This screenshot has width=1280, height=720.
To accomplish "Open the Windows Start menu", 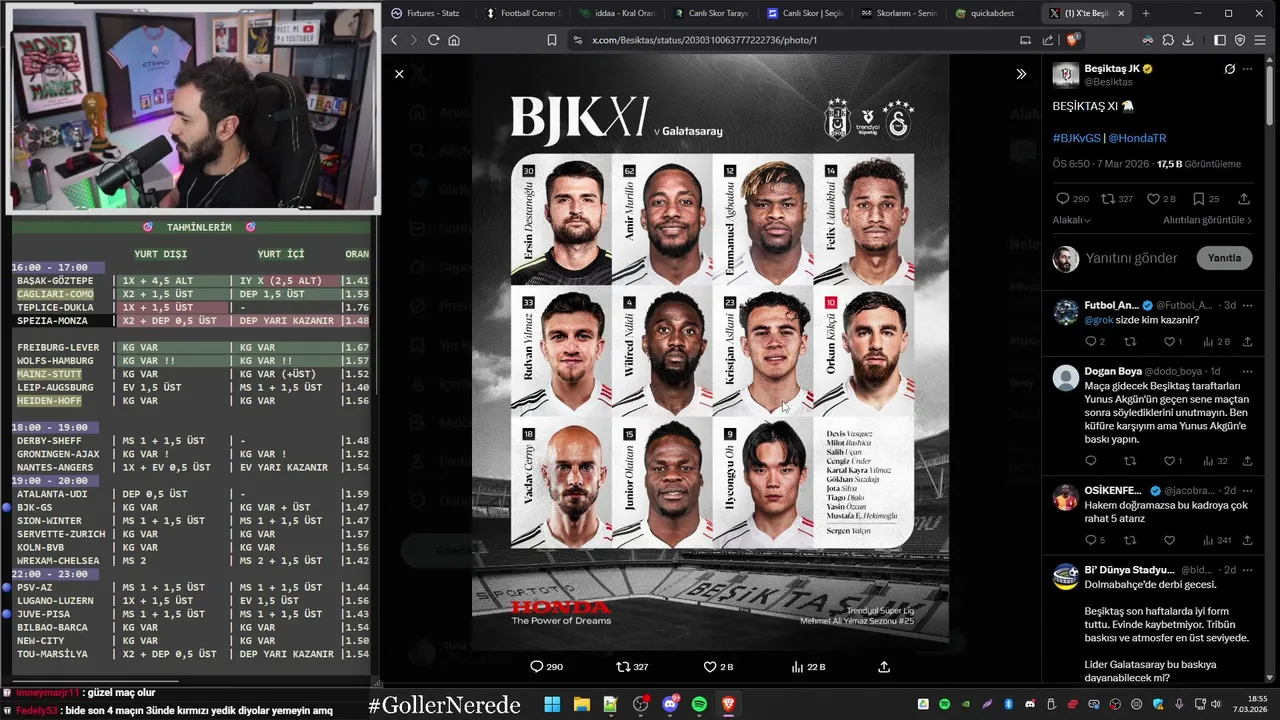I will (552, 705).
